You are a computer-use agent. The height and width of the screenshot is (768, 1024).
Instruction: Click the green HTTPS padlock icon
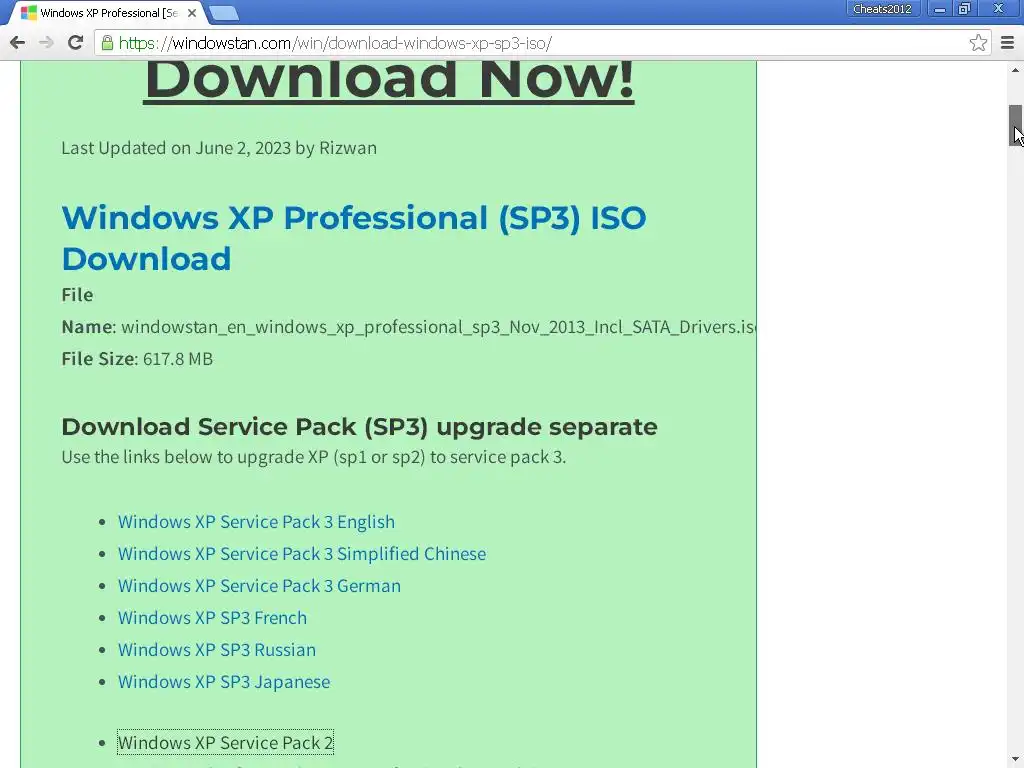coord(107,43)
